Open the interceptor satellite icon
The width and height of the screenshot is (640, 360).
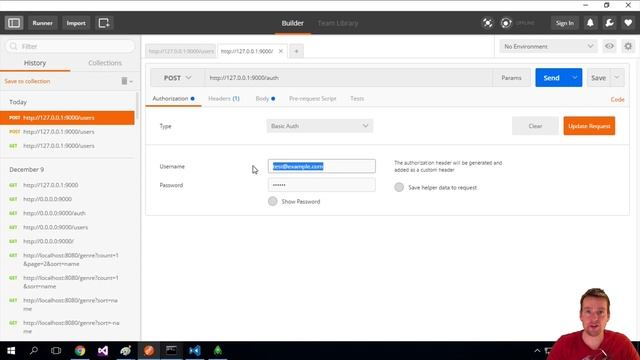[x=487, y=23]
